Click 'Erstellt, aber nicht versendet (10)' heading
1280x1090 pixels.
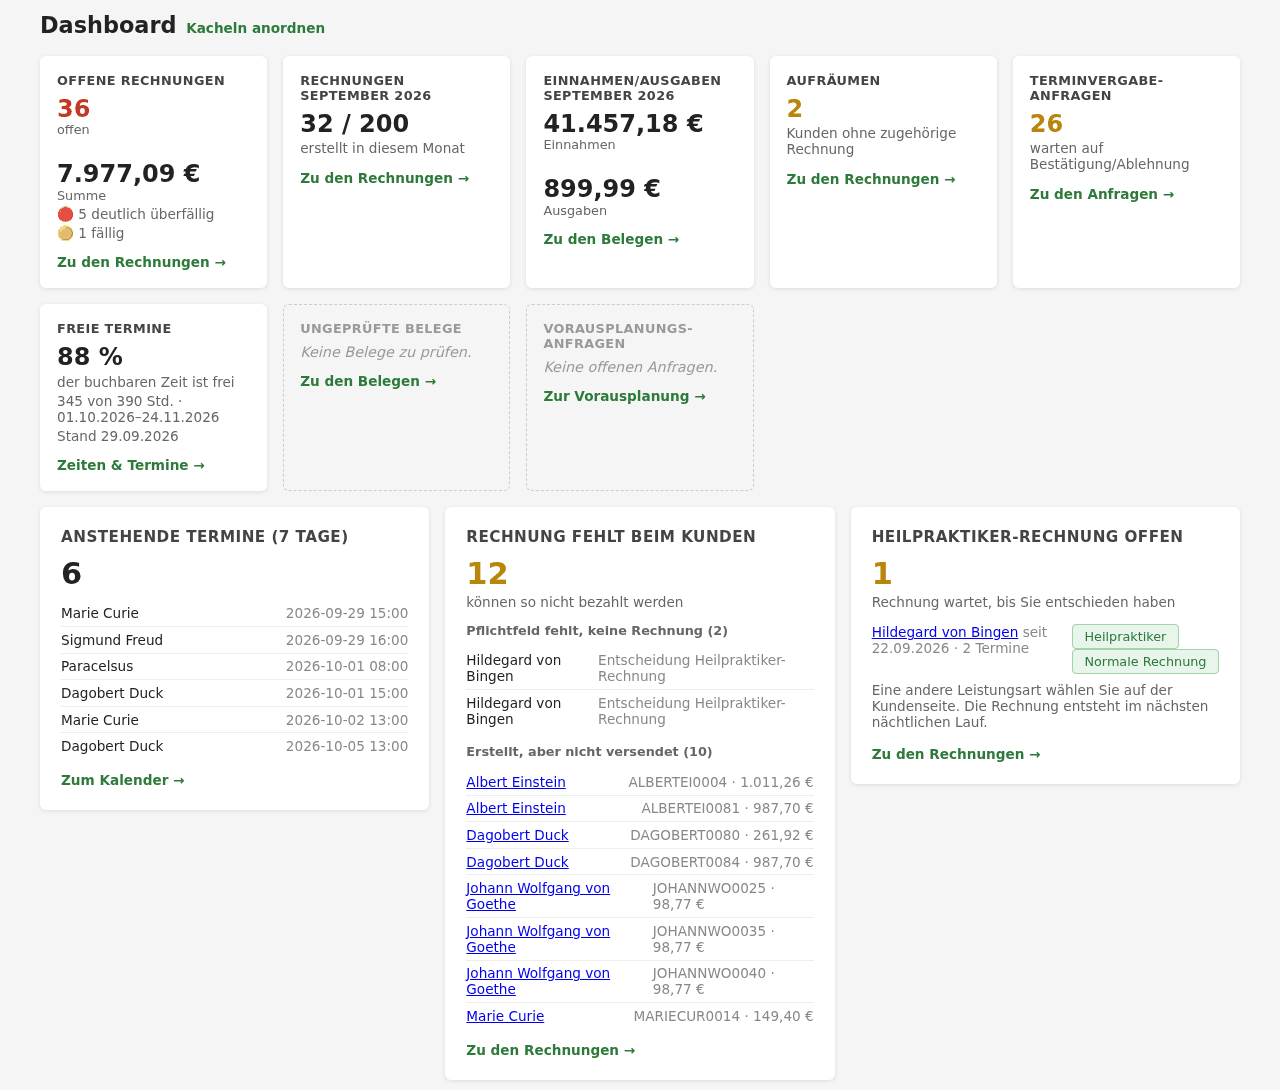click(x=589, y=752)
